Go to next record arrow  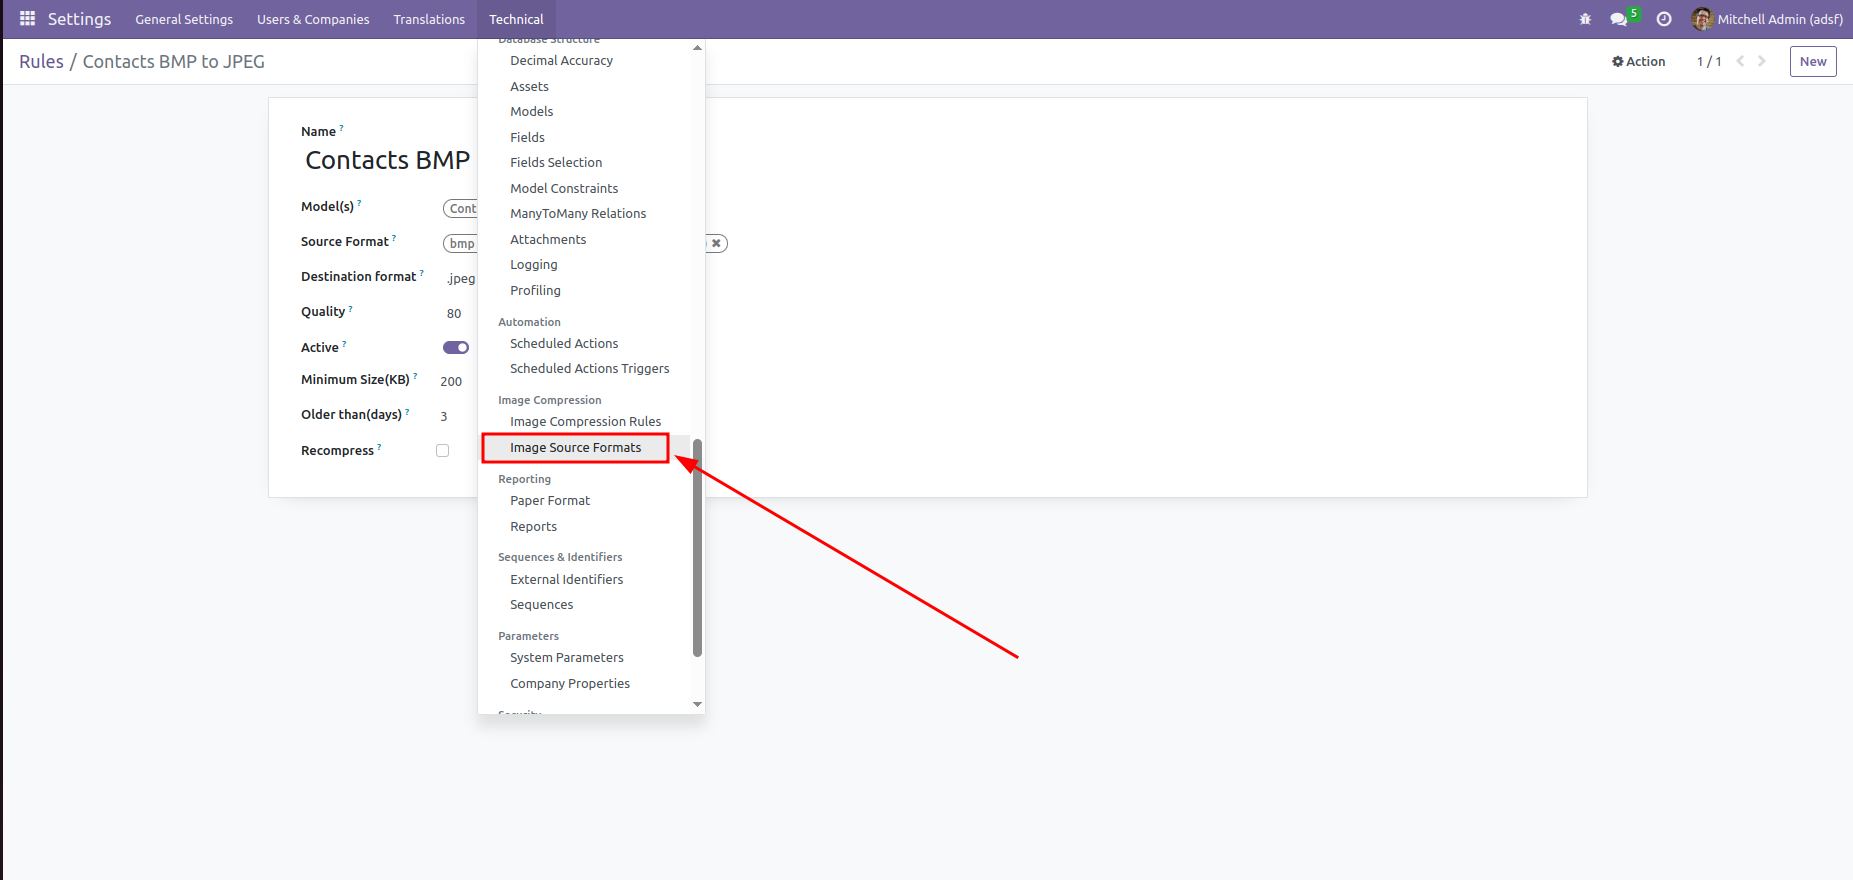(x=1762, y=61)
